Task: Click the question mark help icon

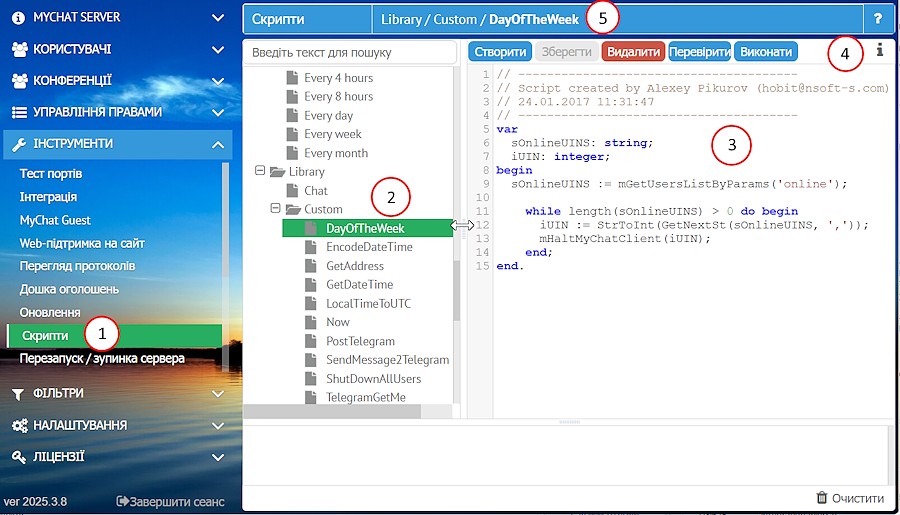Action: pos(878,19)
